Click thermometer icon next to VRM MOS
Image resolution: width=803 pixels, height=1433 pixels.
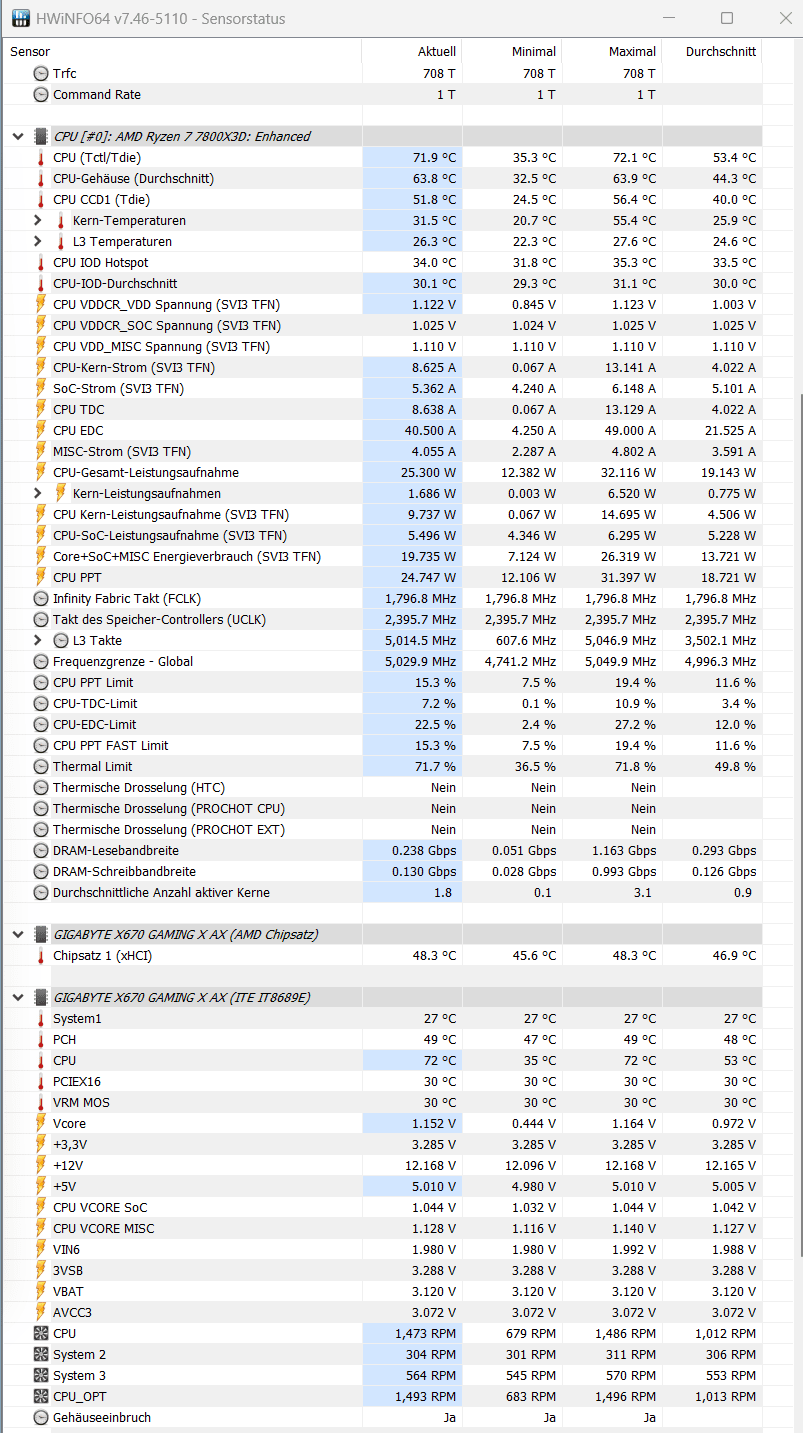[x=41, y=1102]
